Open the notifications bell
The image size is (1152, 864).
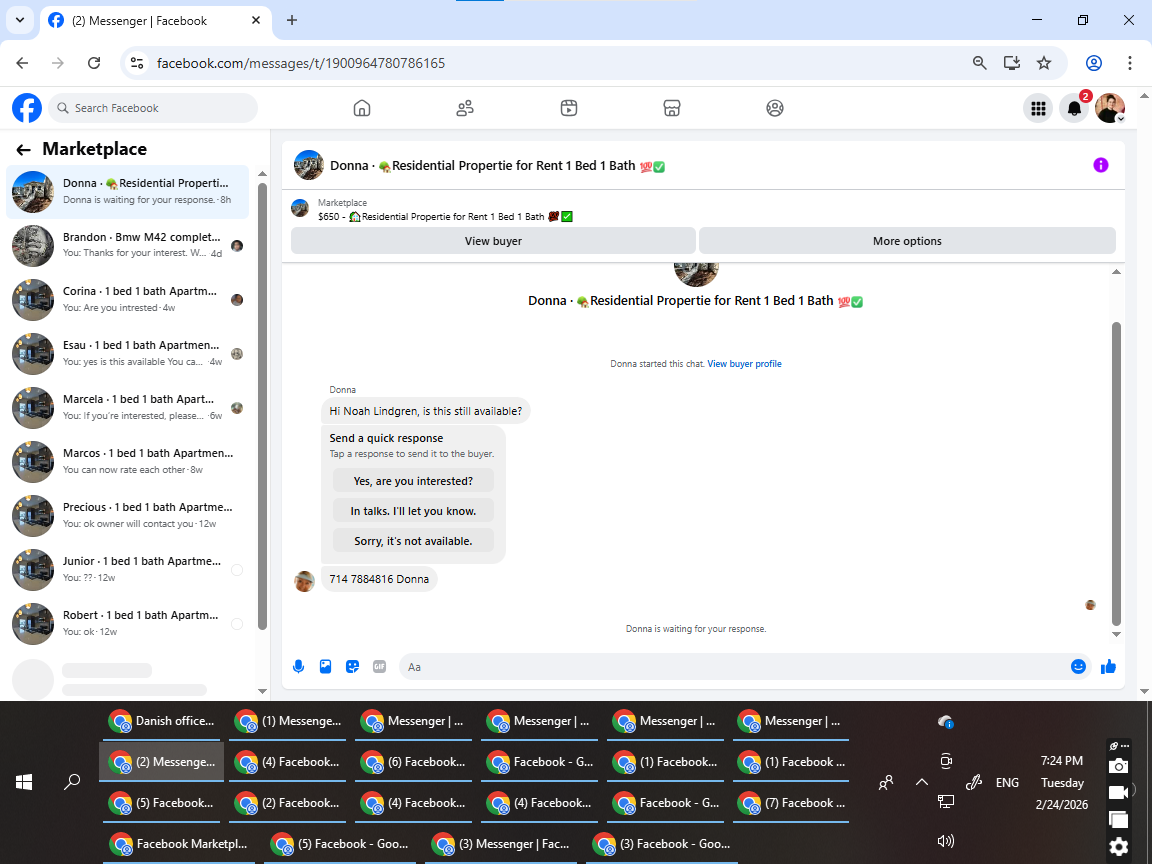(1074, 109)
